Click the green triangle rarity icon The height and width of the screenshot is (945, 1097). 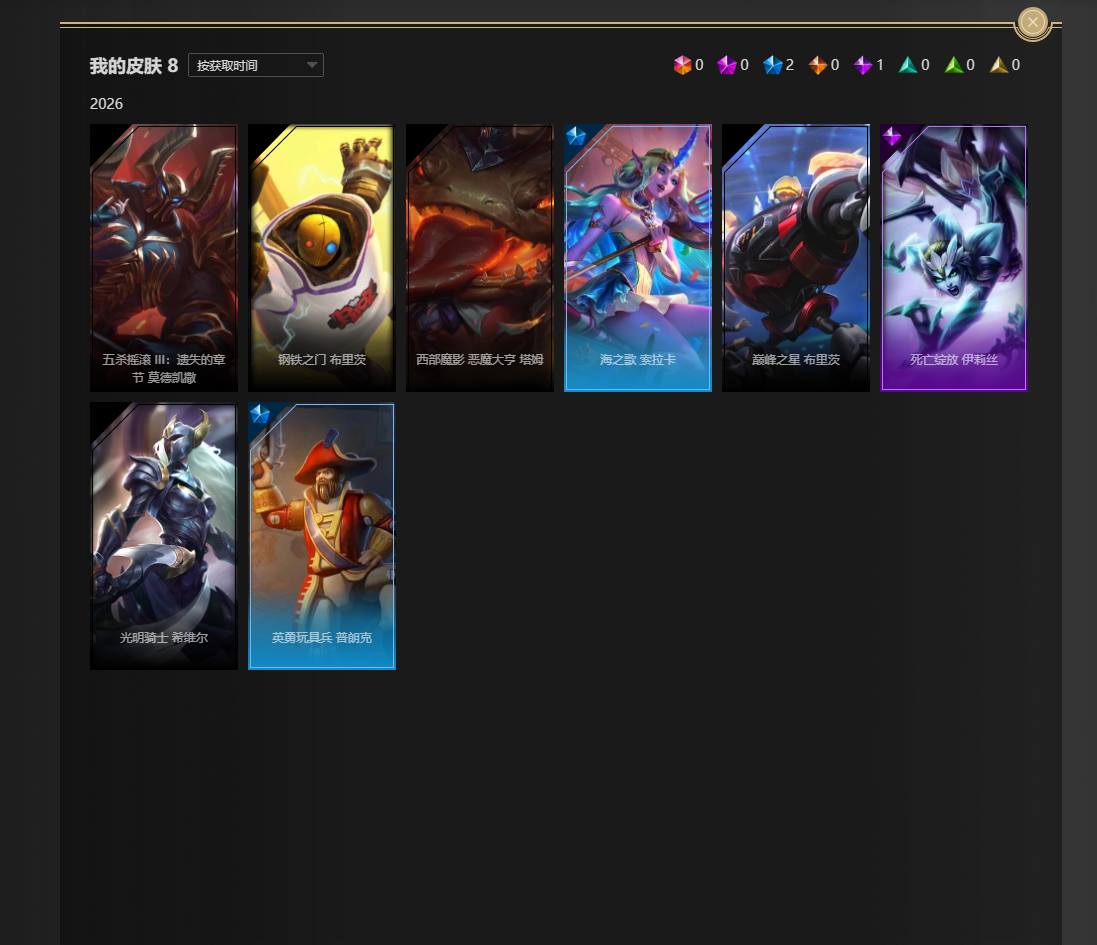(x=953, y=65)
